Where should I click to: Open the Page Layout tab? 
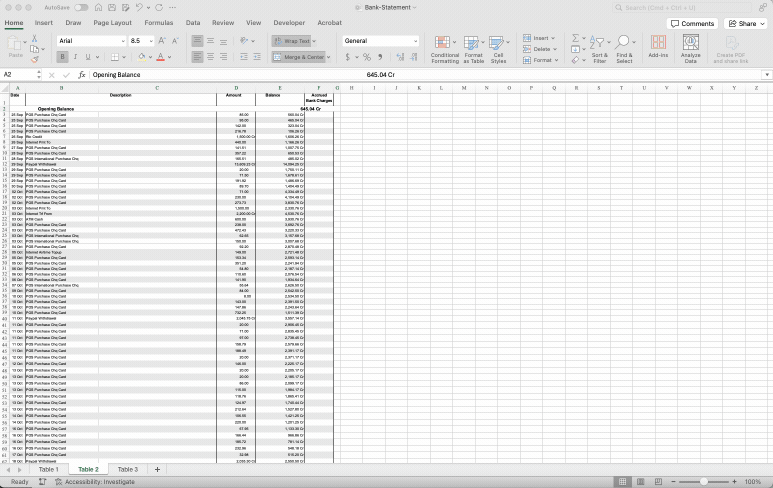(112, 23)
